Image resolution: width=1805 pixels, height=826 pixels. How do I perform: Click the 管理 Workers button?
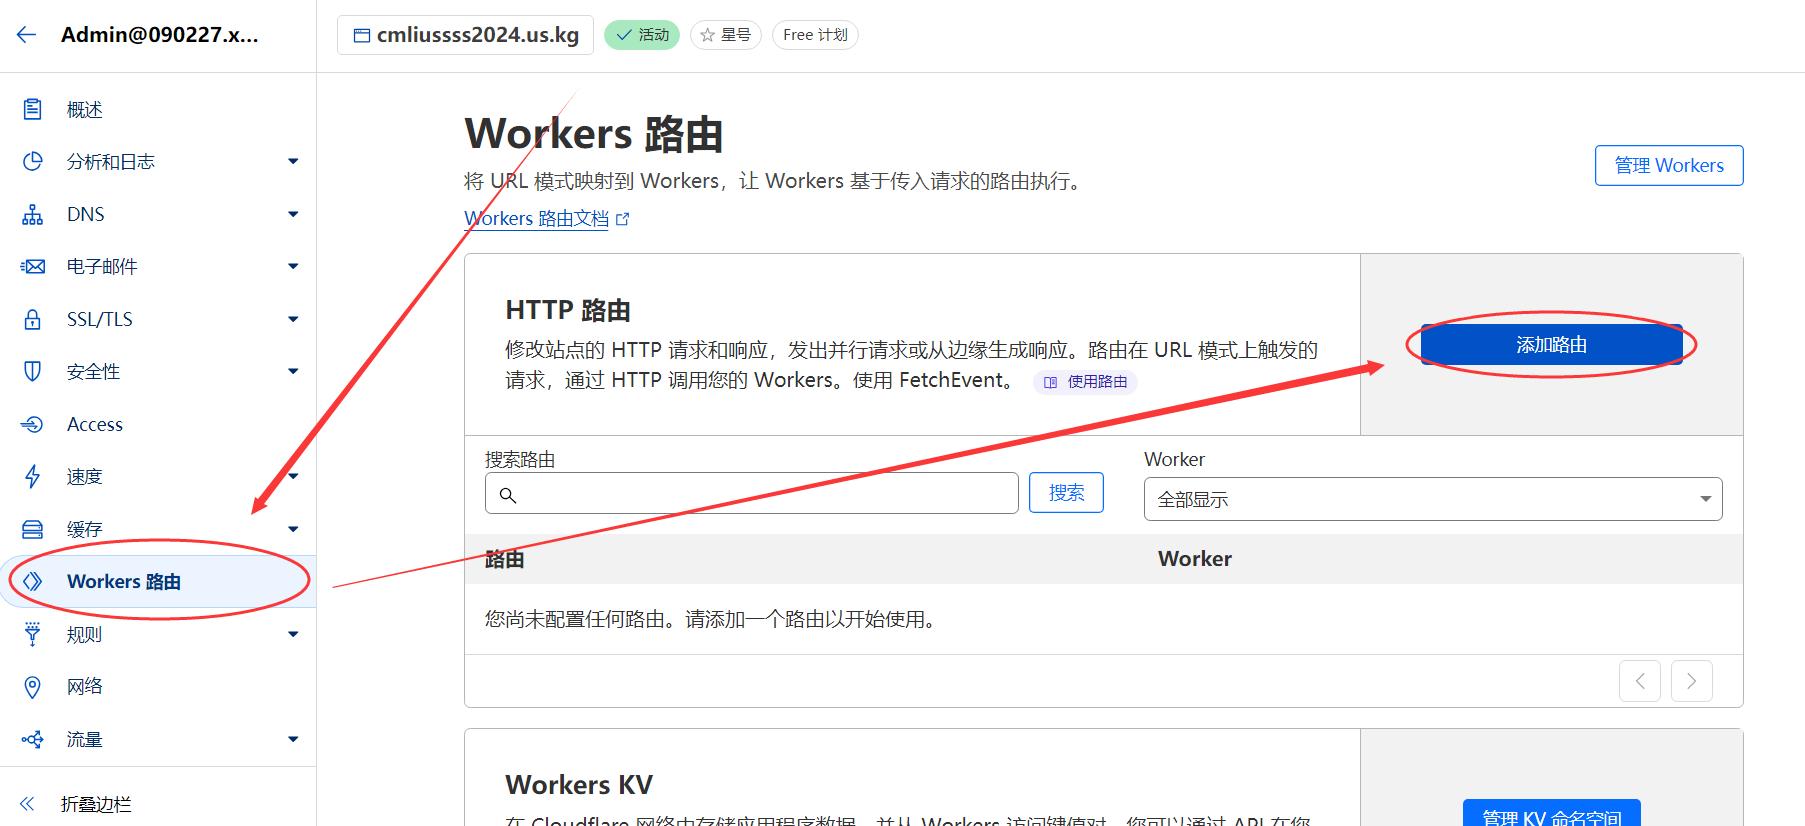tap(1668, 166)
